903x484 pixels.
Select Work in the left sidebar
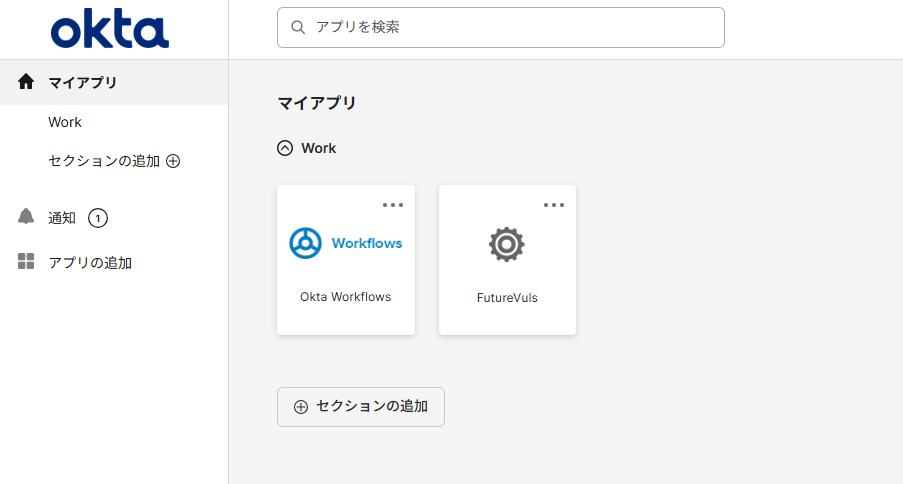65,122
